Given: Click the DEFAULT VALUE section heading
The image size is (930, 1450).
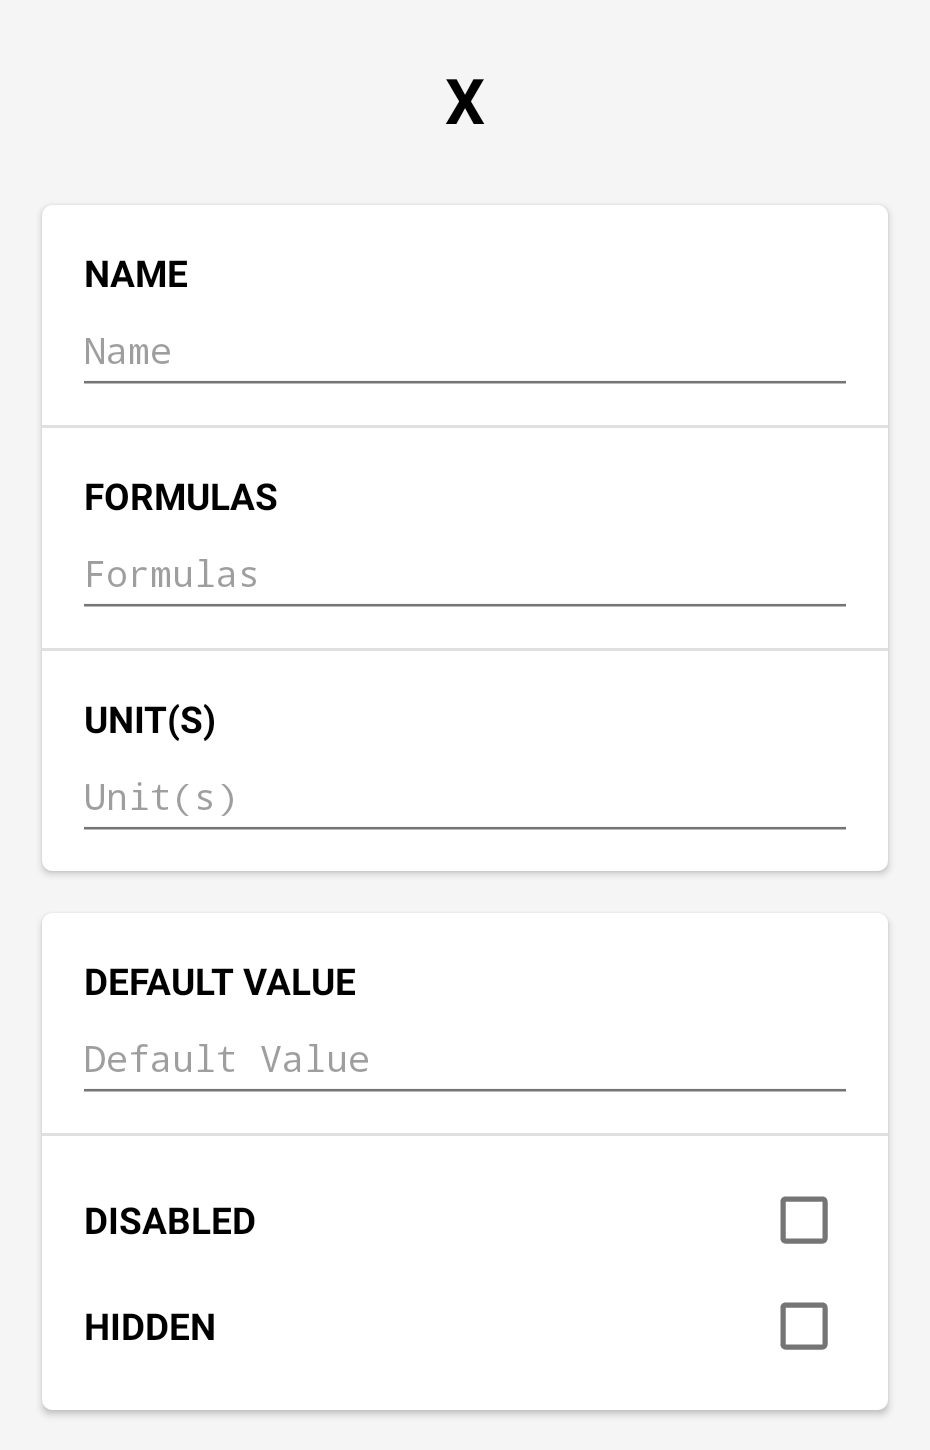Looking at the screenshot, I should coord(220,983).
